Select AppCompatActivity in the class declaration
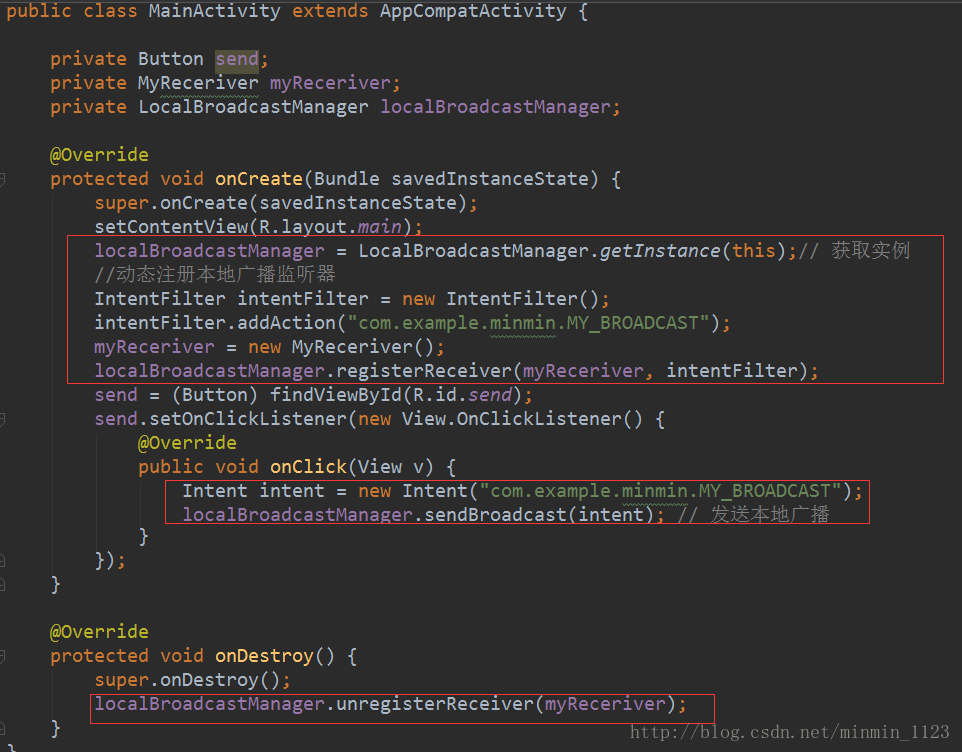 (472, 11)
